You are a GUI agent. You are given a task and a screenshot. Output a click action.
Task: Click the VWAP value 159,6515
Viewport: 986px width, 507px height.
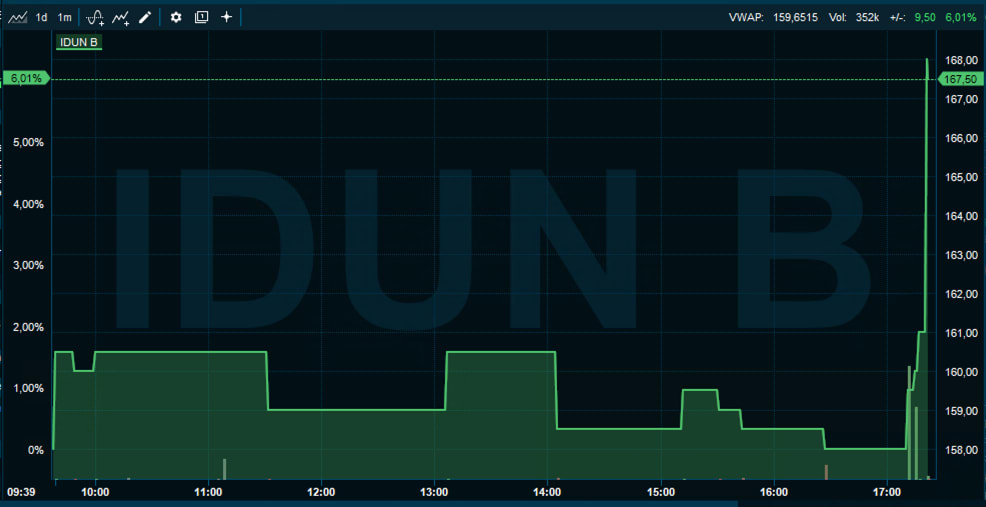(796, 17)
